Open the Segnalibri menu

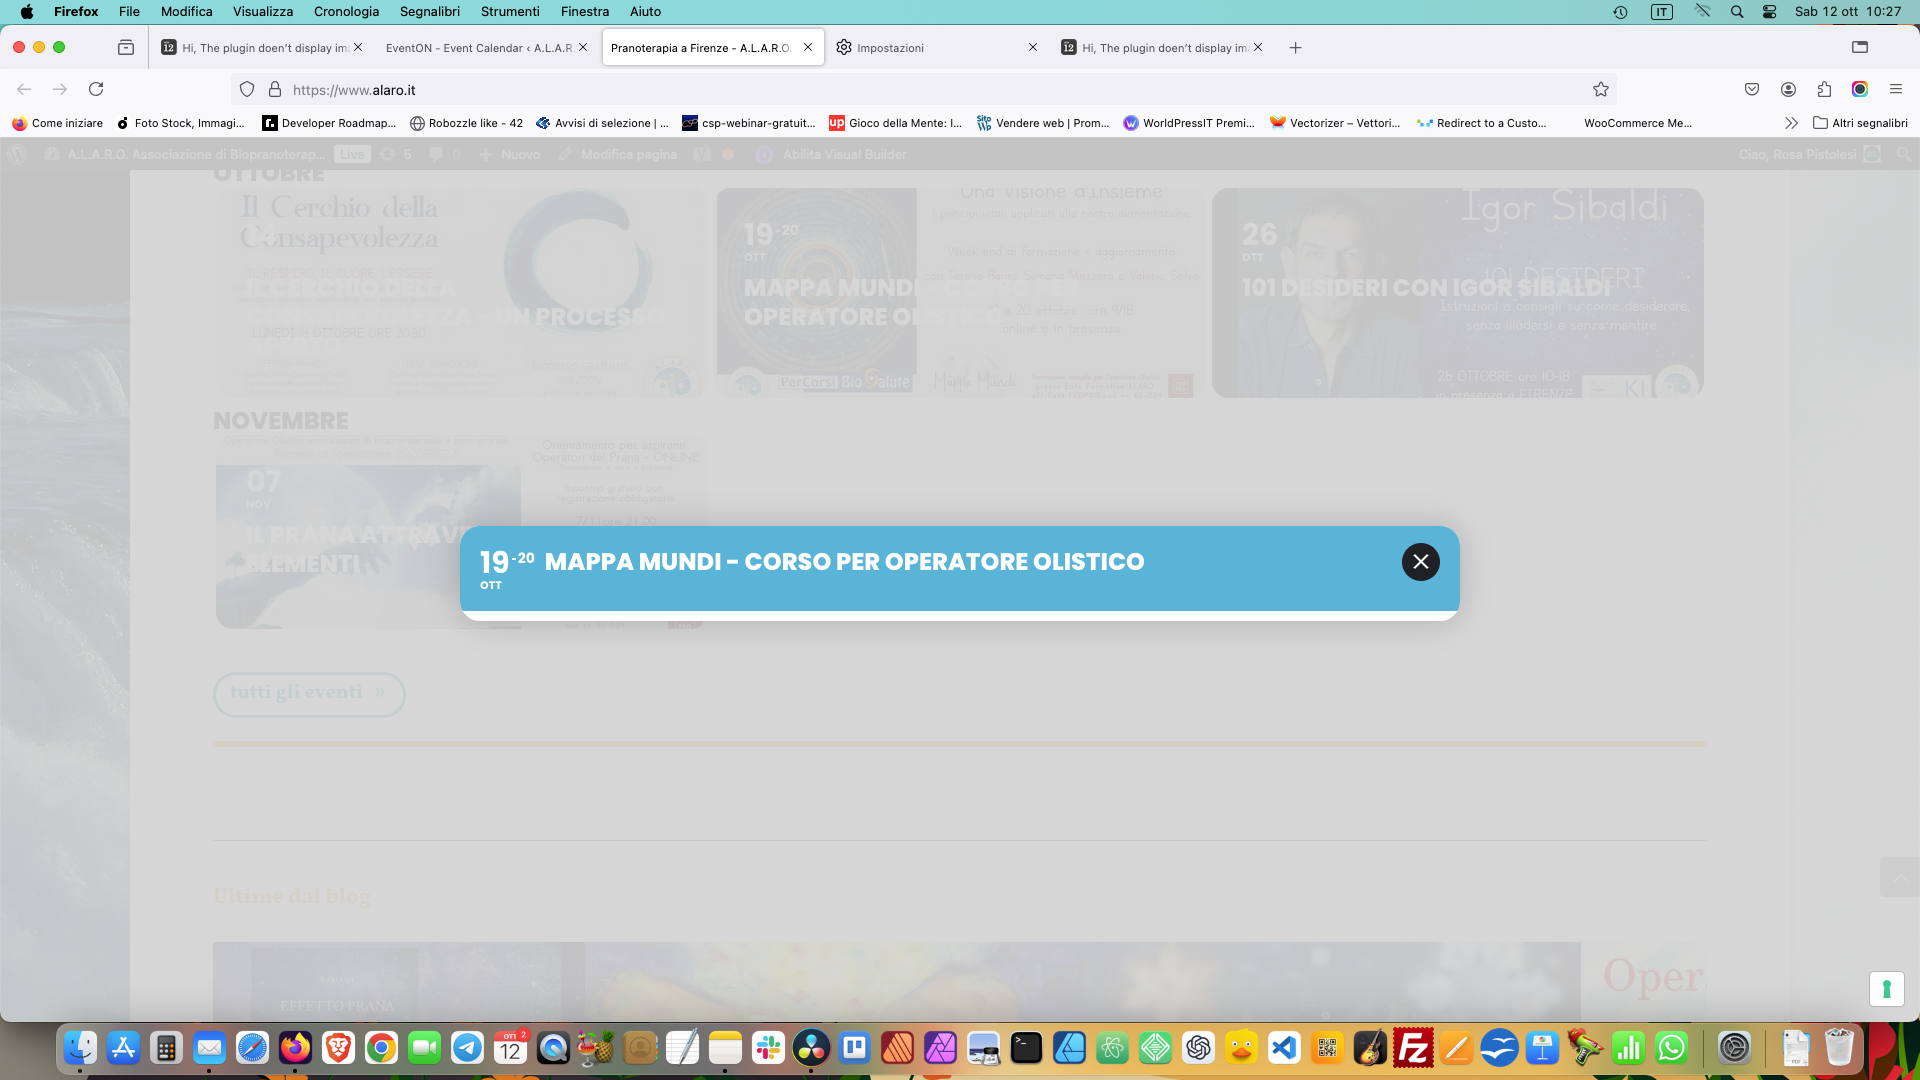point(430,11)
